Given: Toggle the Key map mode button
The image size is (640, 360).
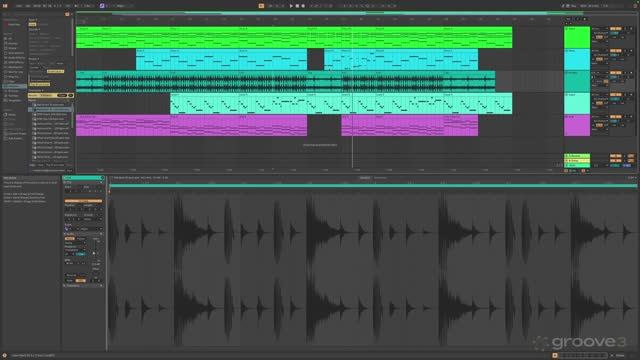Looking at the screenshot, I should [x=574, y=6].
